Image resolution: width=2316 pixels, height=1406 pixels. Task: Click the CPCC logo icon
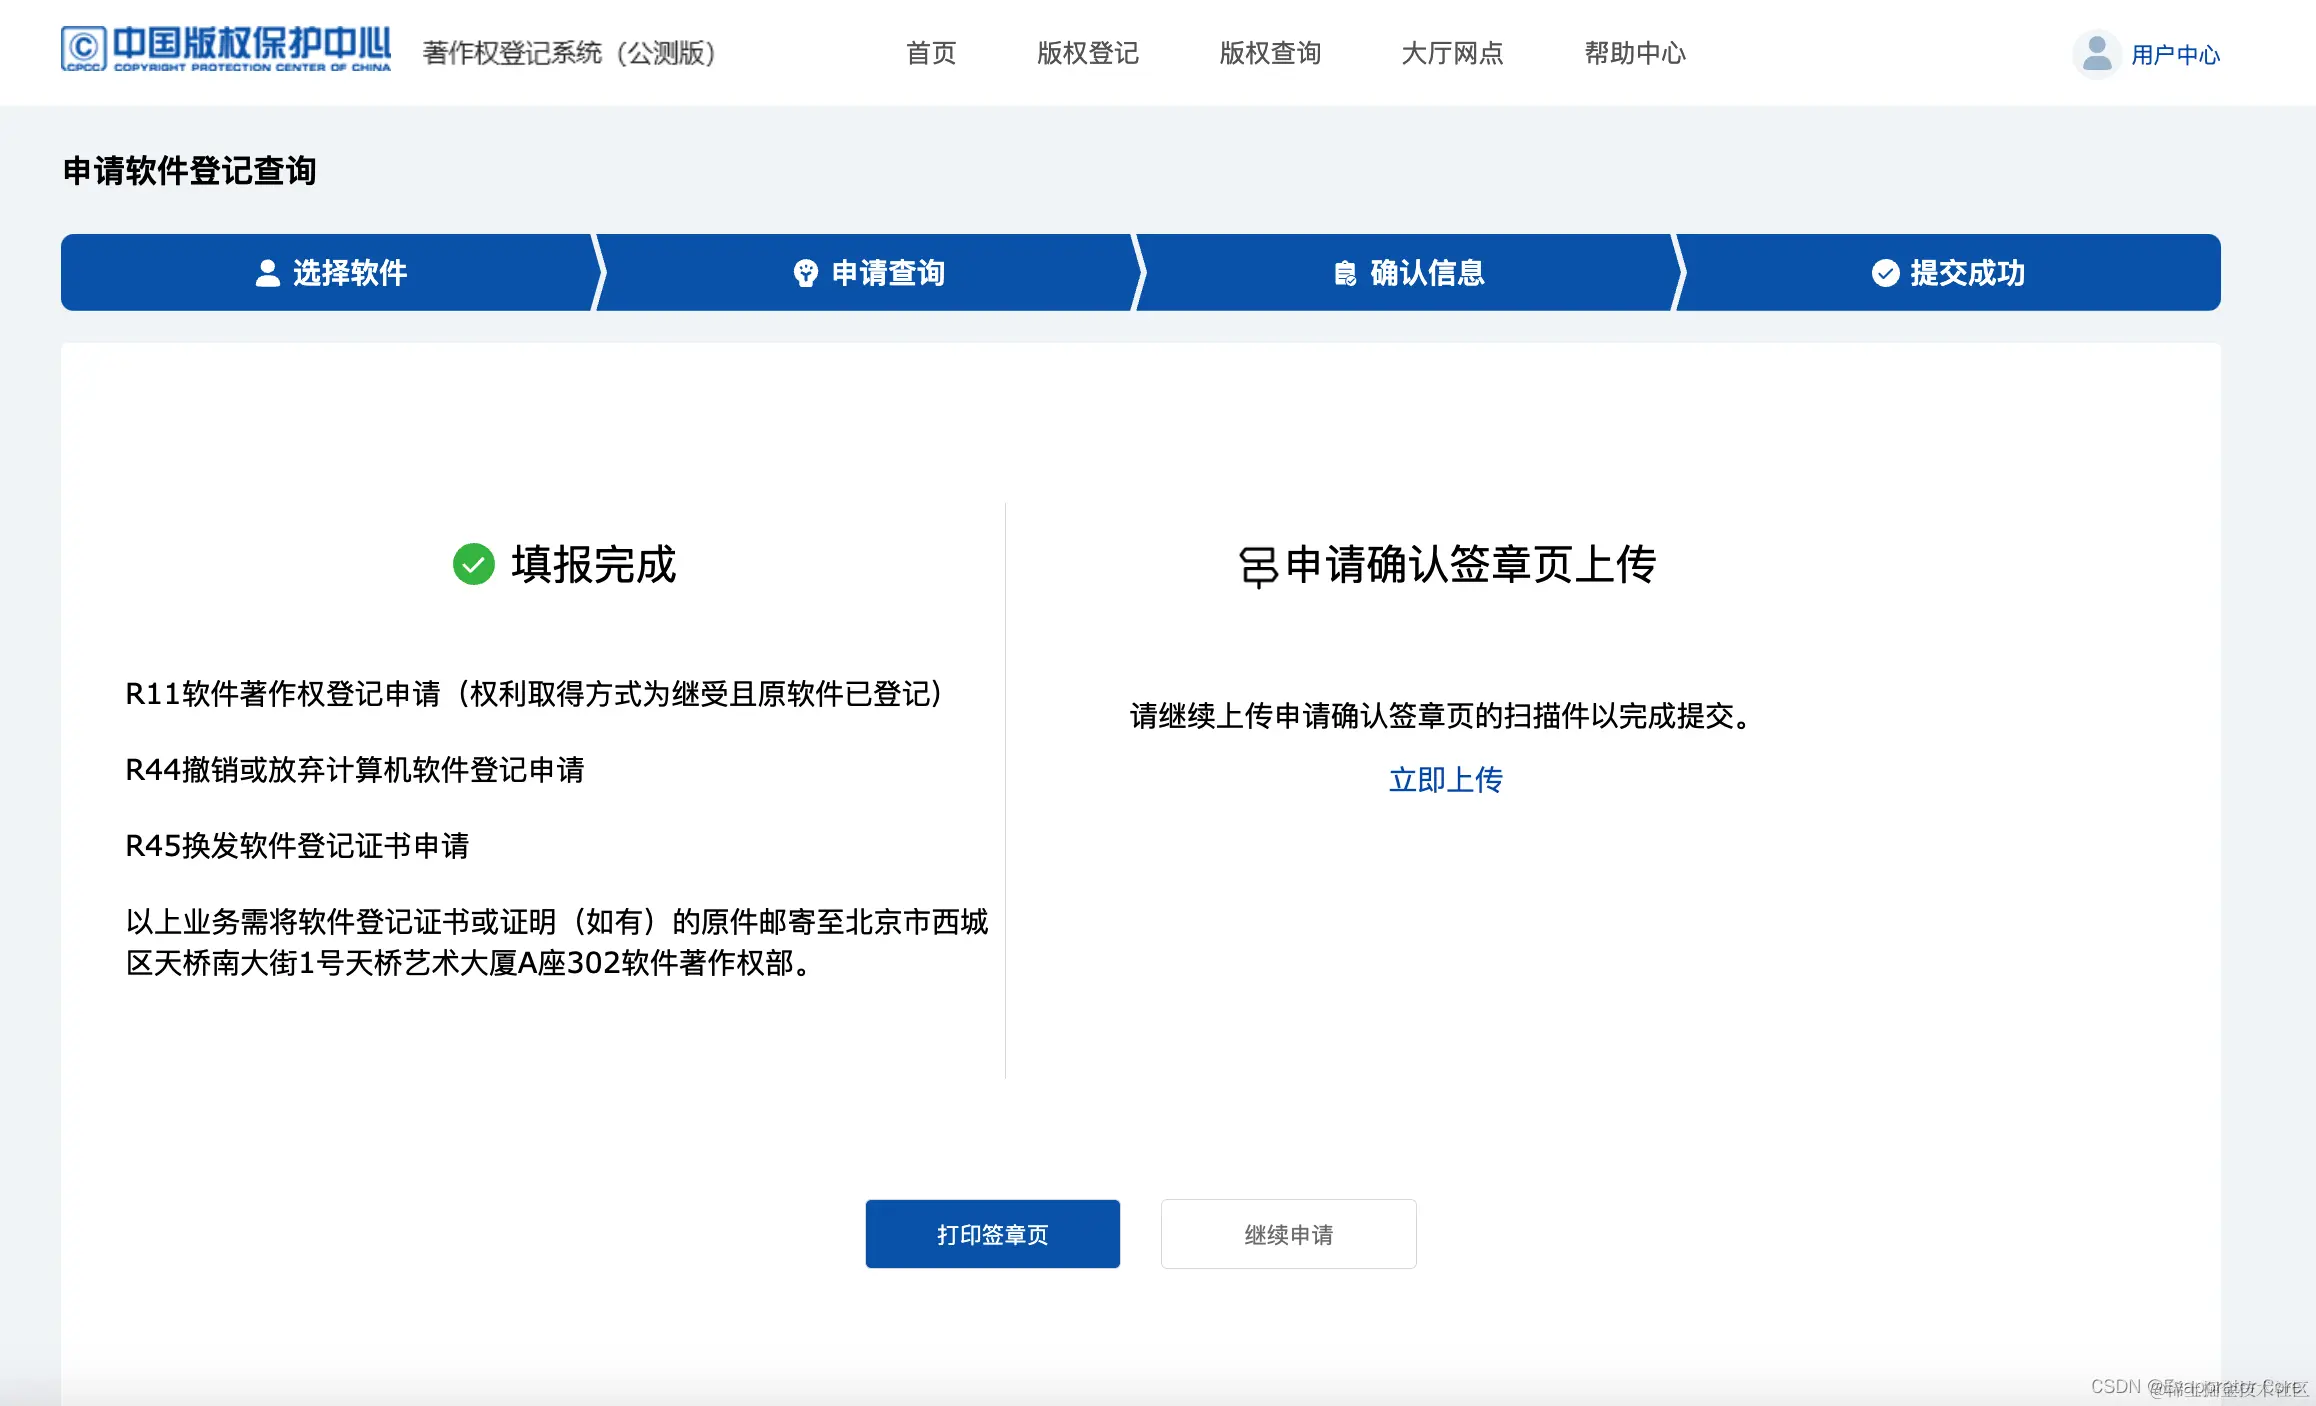(83, 48)
